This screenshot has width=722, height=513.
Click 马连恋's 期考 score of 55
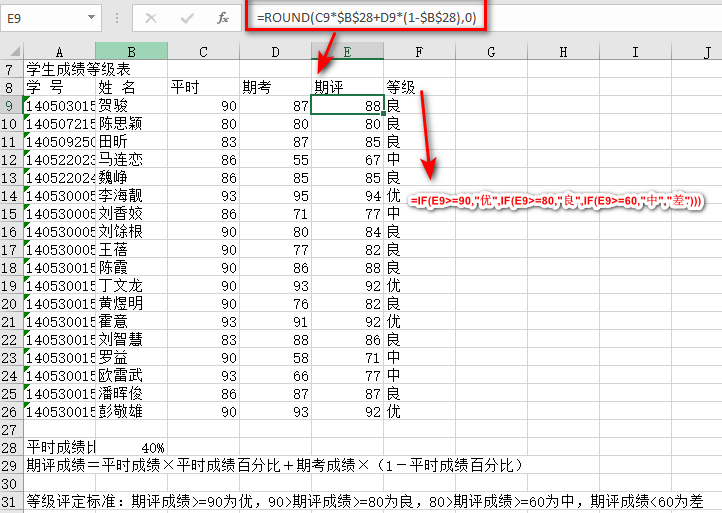point(275,160)
